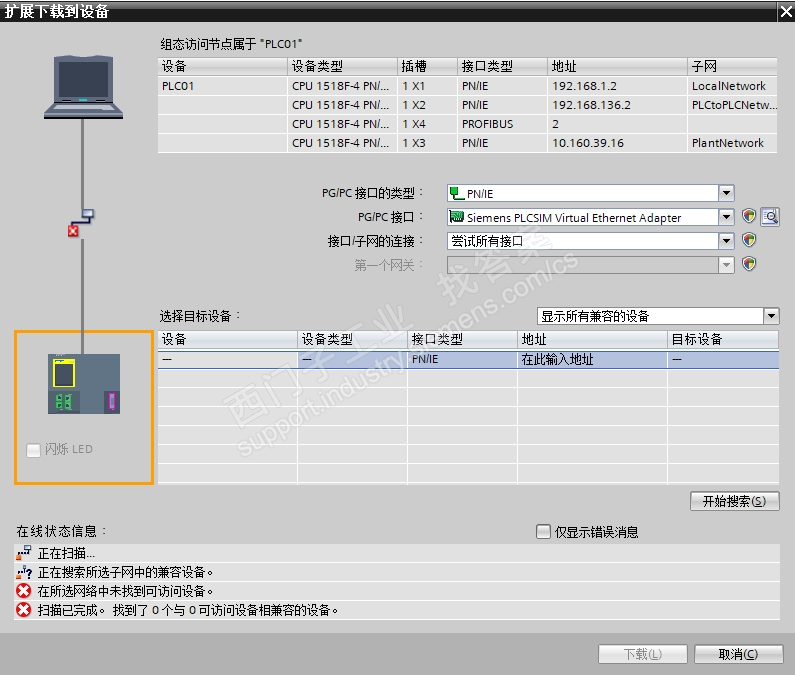Click the scanning status icon
Image resolution: width=795 pixels, height=675 pixels.
23,553
